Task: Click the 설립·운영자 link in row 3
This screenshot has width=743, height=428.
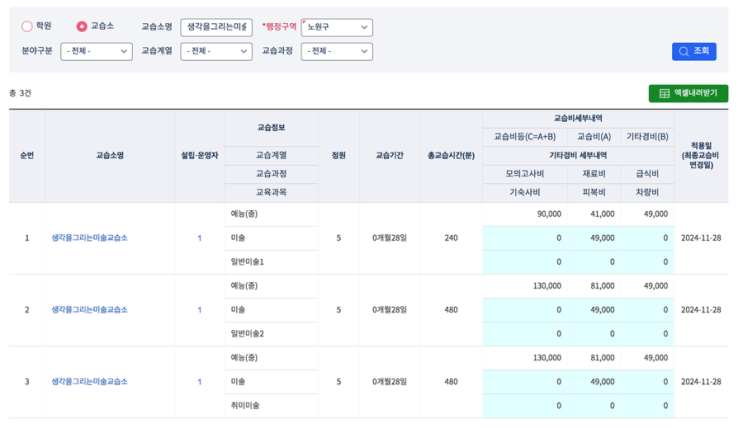Action: point(199,382)
